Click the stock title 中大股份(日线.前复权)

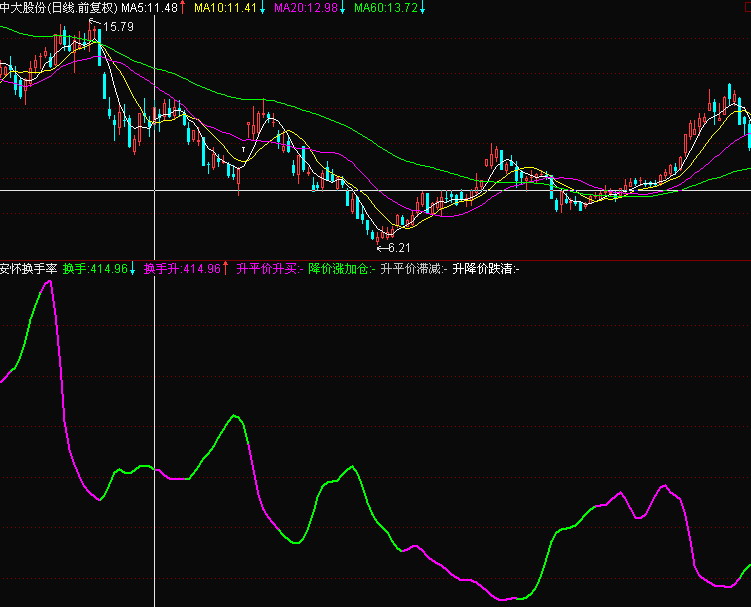[x=59, y=8]
